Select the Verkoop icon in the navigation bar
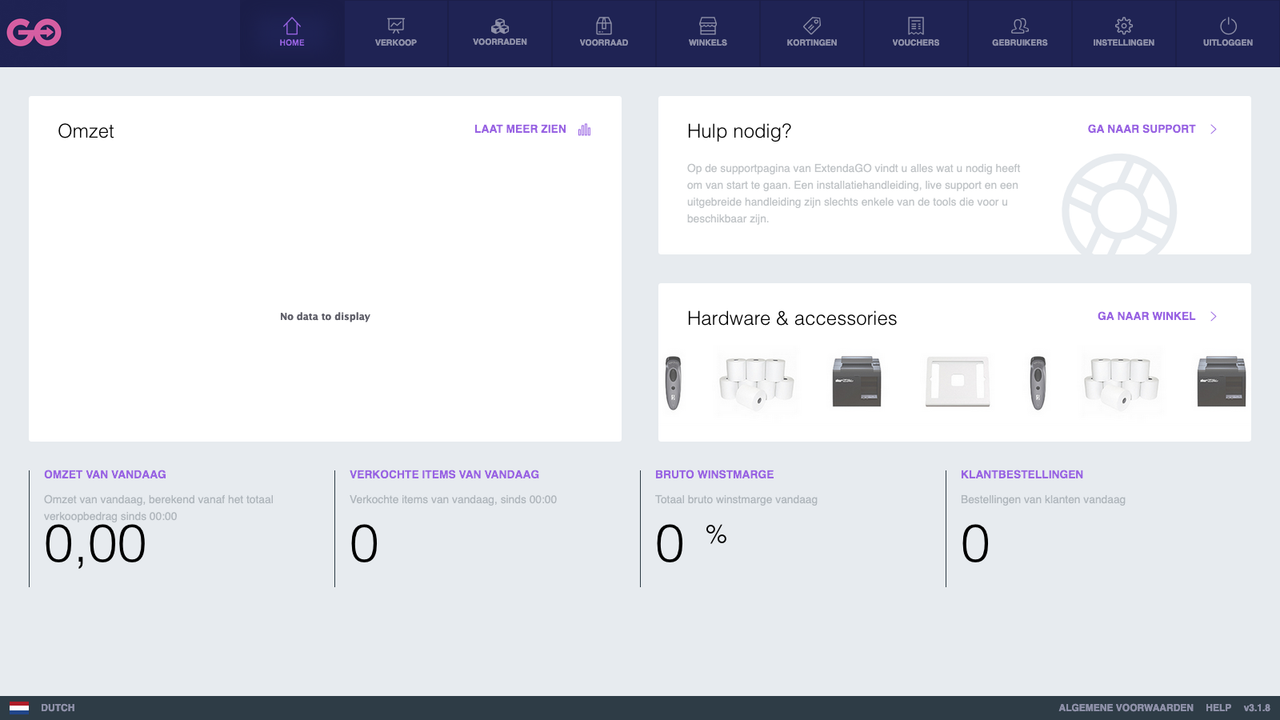1280x720 pixels. tap(396, 27)
